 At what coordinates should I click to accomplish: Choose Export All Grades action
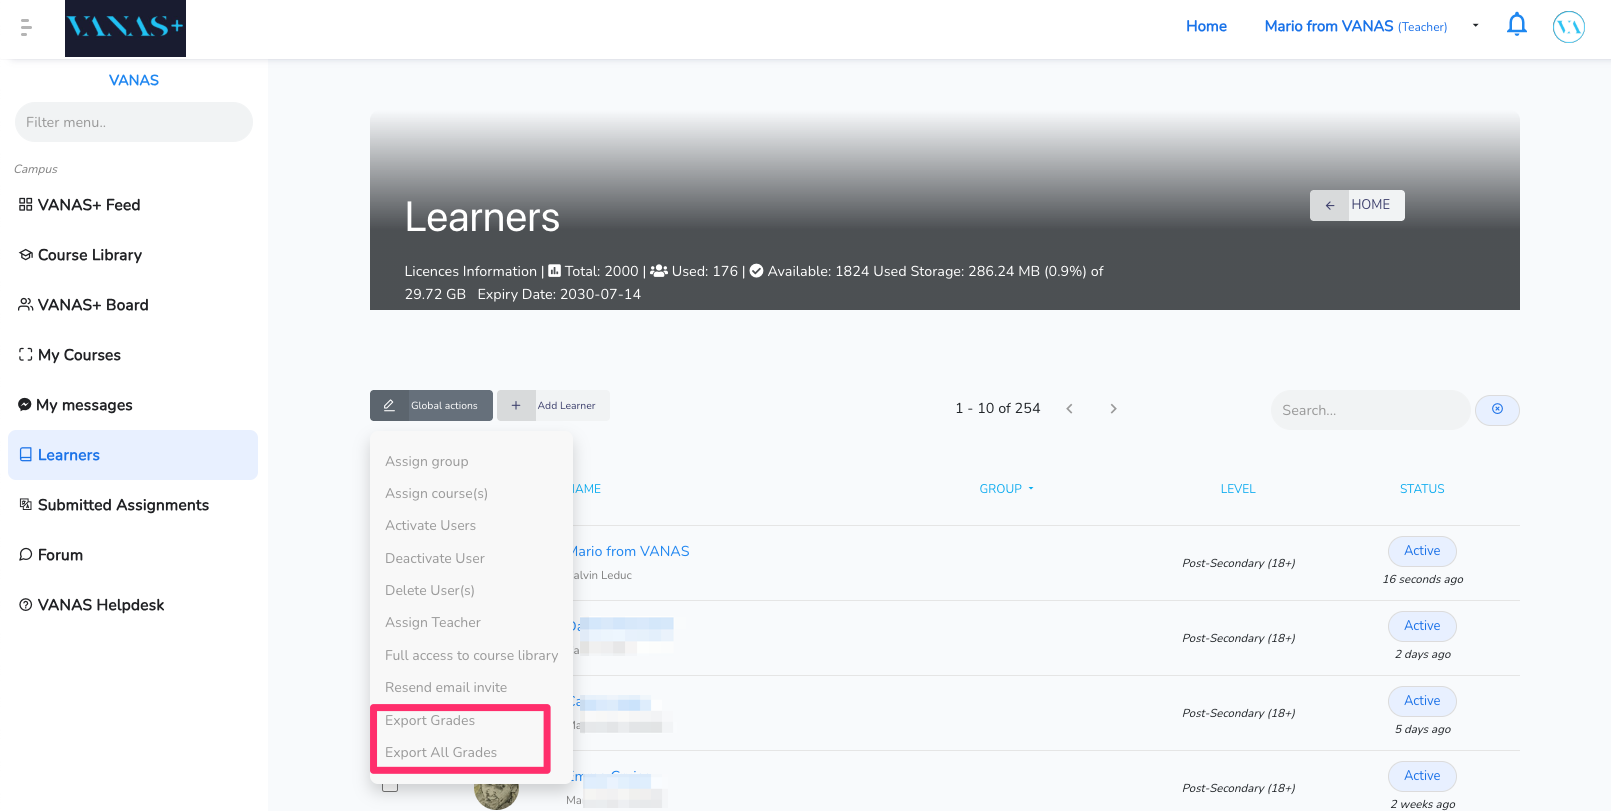[x=441, y=752]
